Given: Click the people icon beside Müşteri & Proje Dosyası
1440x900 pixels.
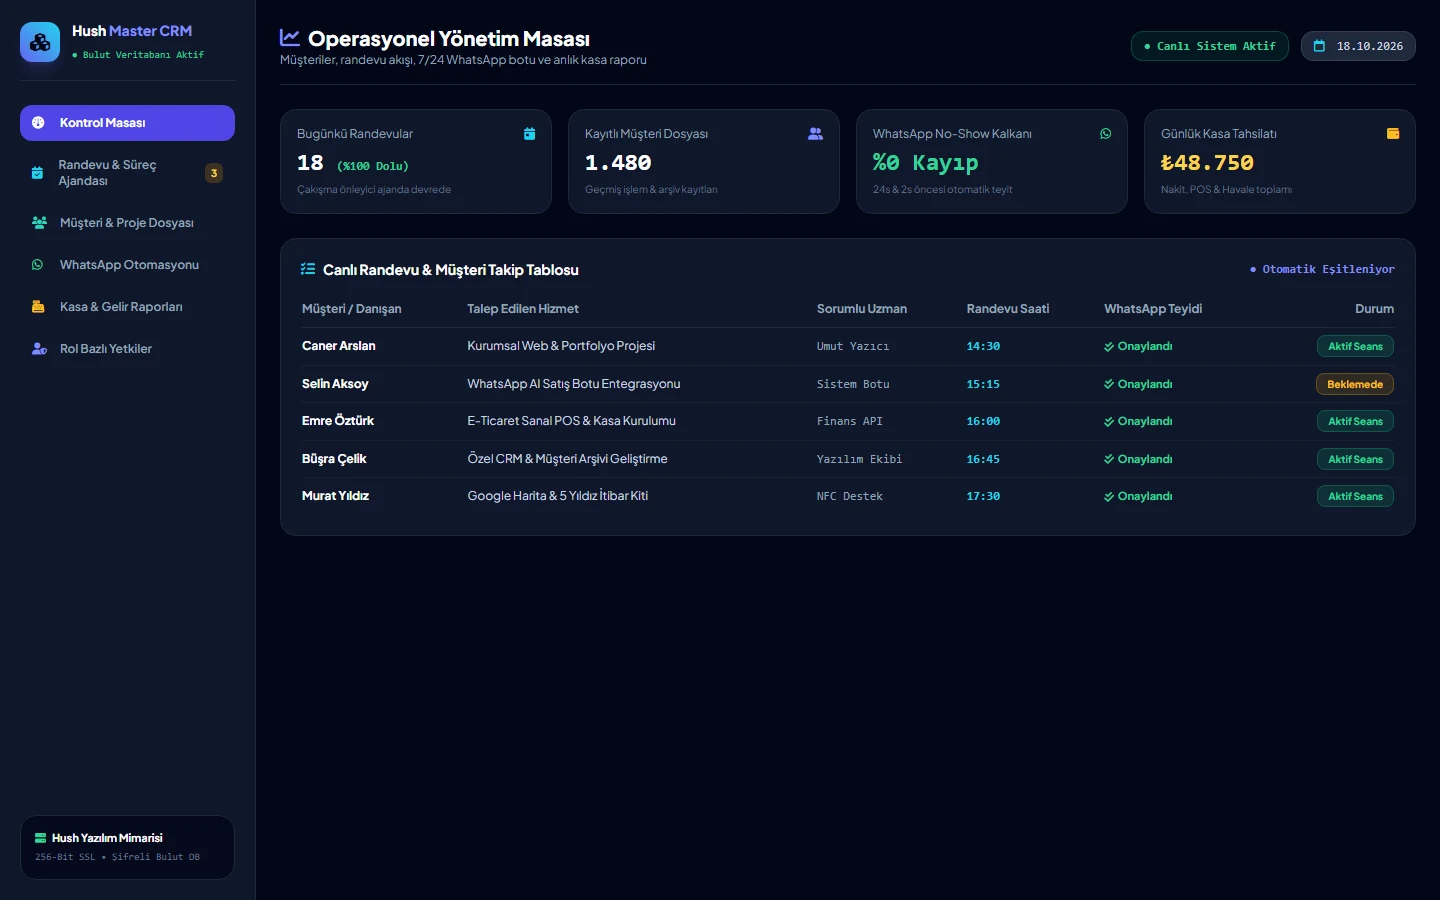Looking at the screenshot, I should 39,223.
